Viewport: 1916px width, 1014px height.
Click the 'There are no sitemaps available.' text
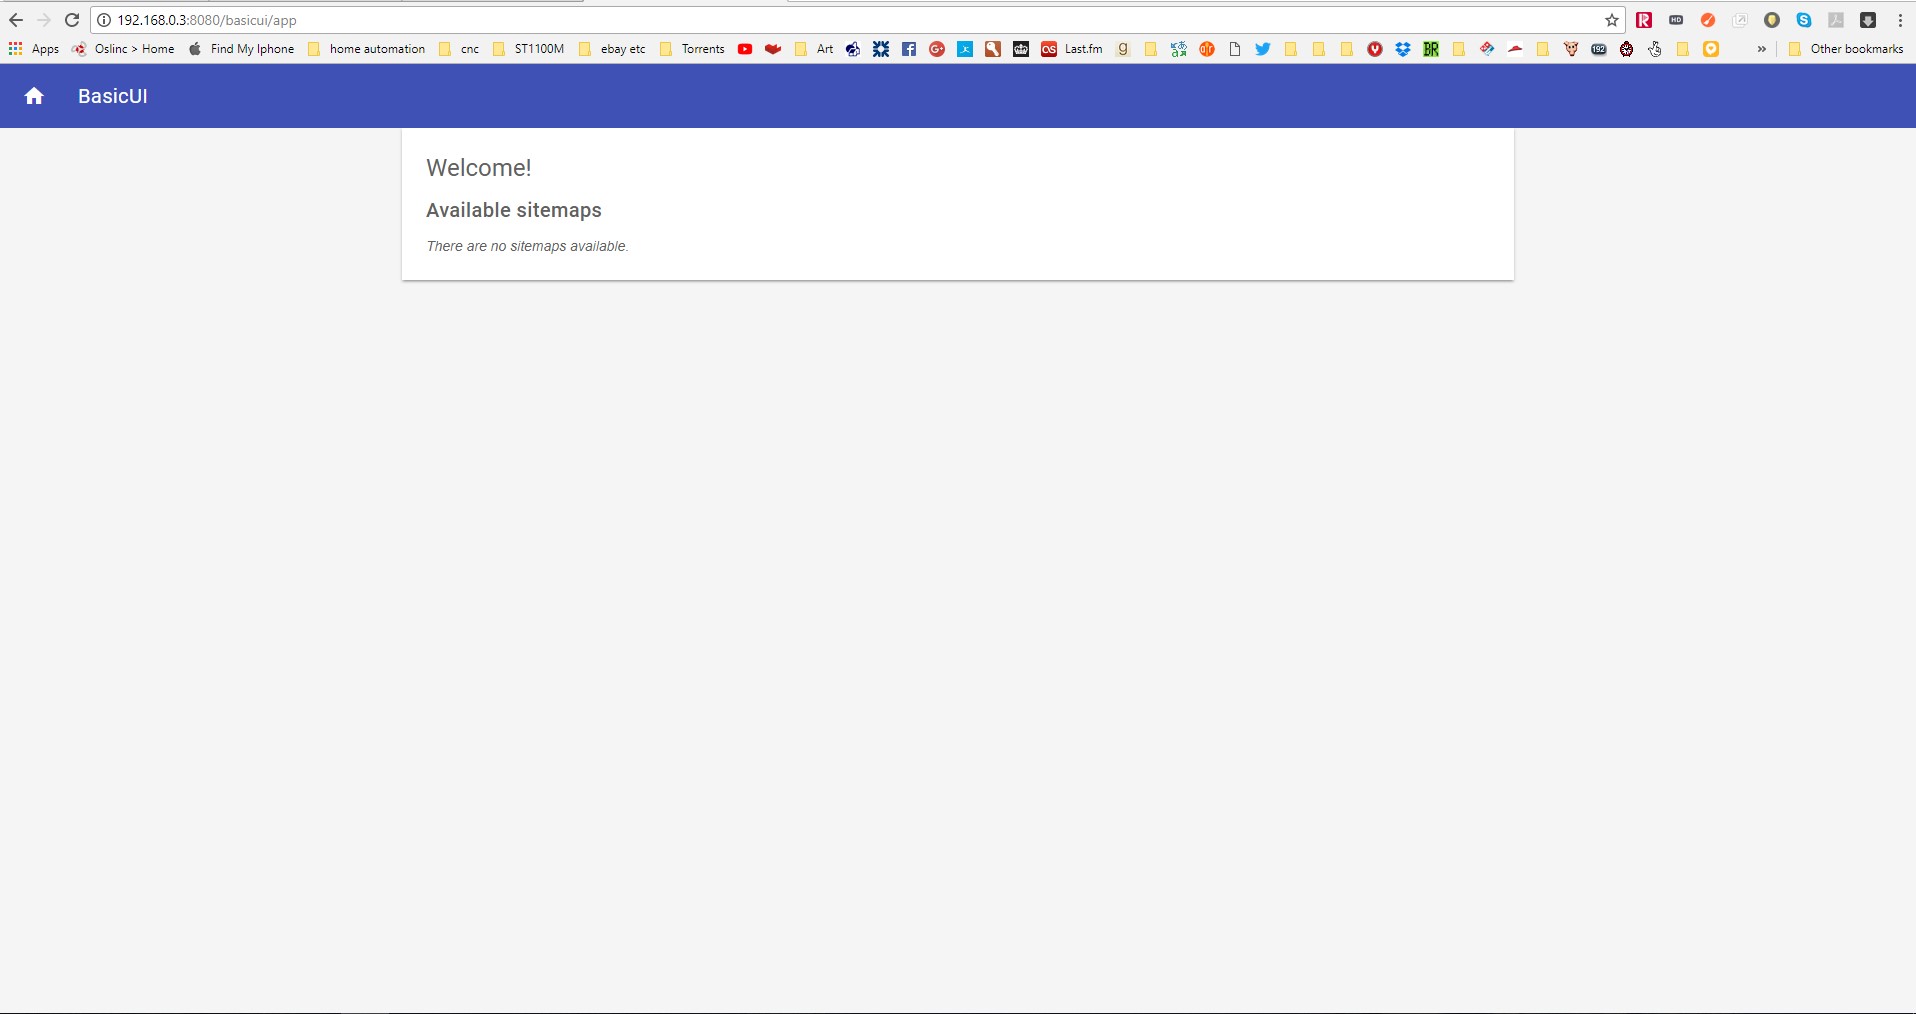[x=527, y=246]
